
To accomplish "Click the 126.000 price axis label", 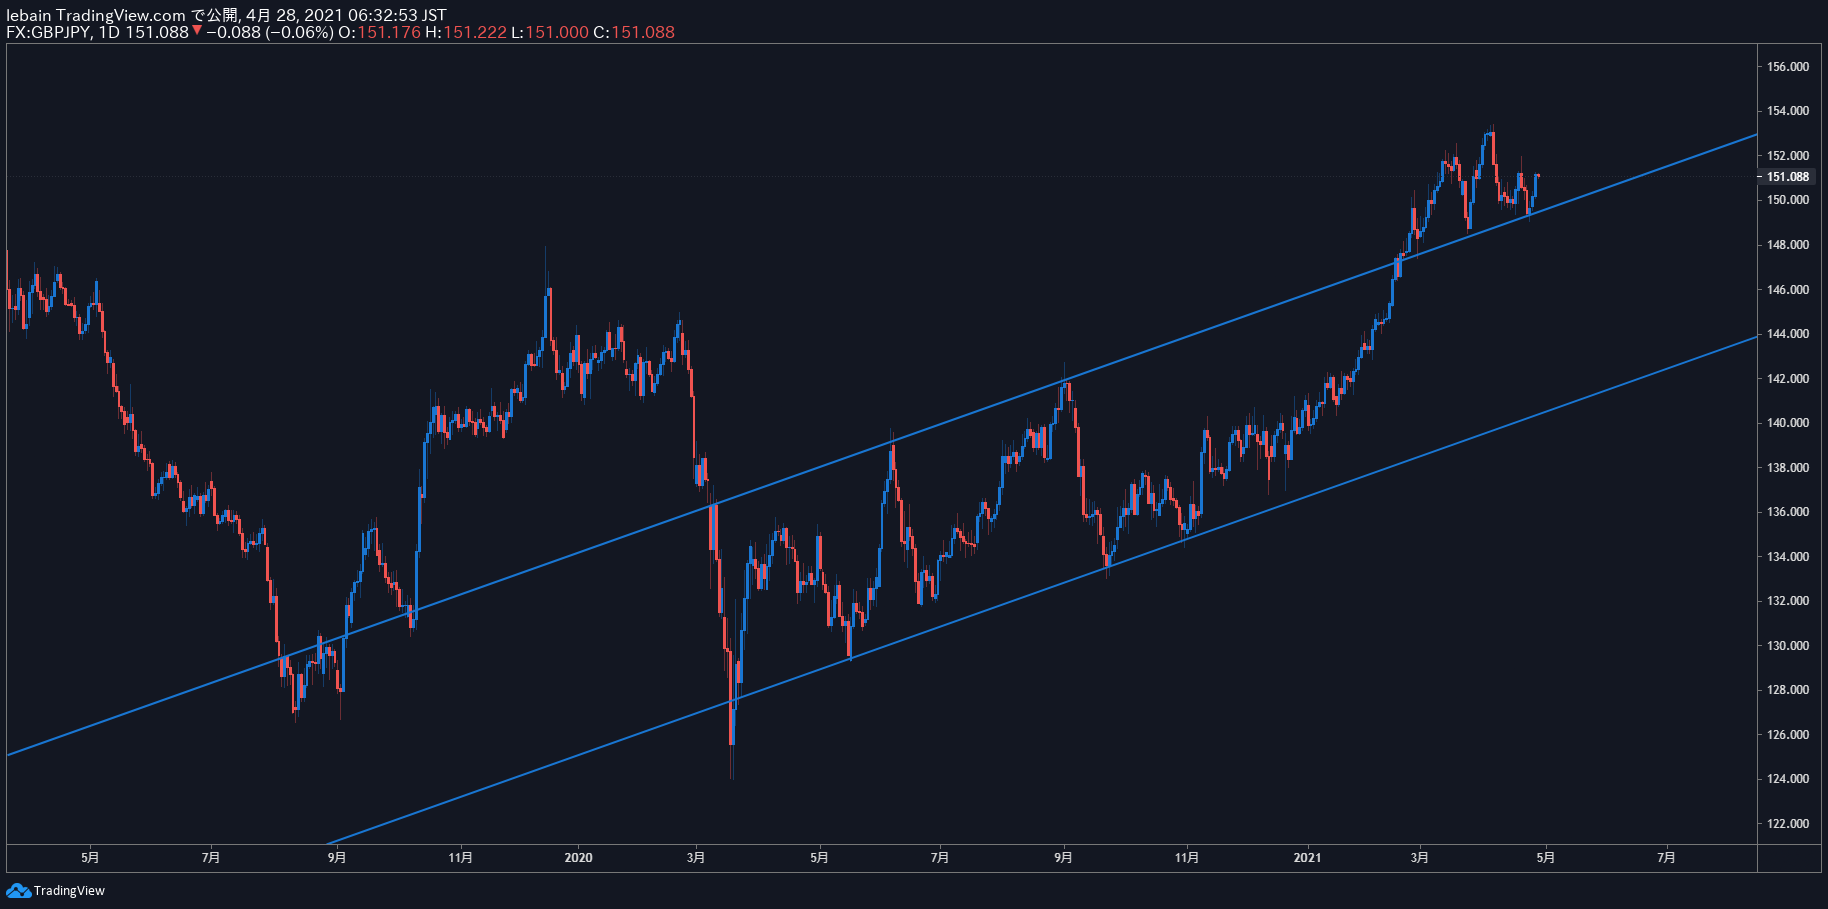I will (1787, 735).
